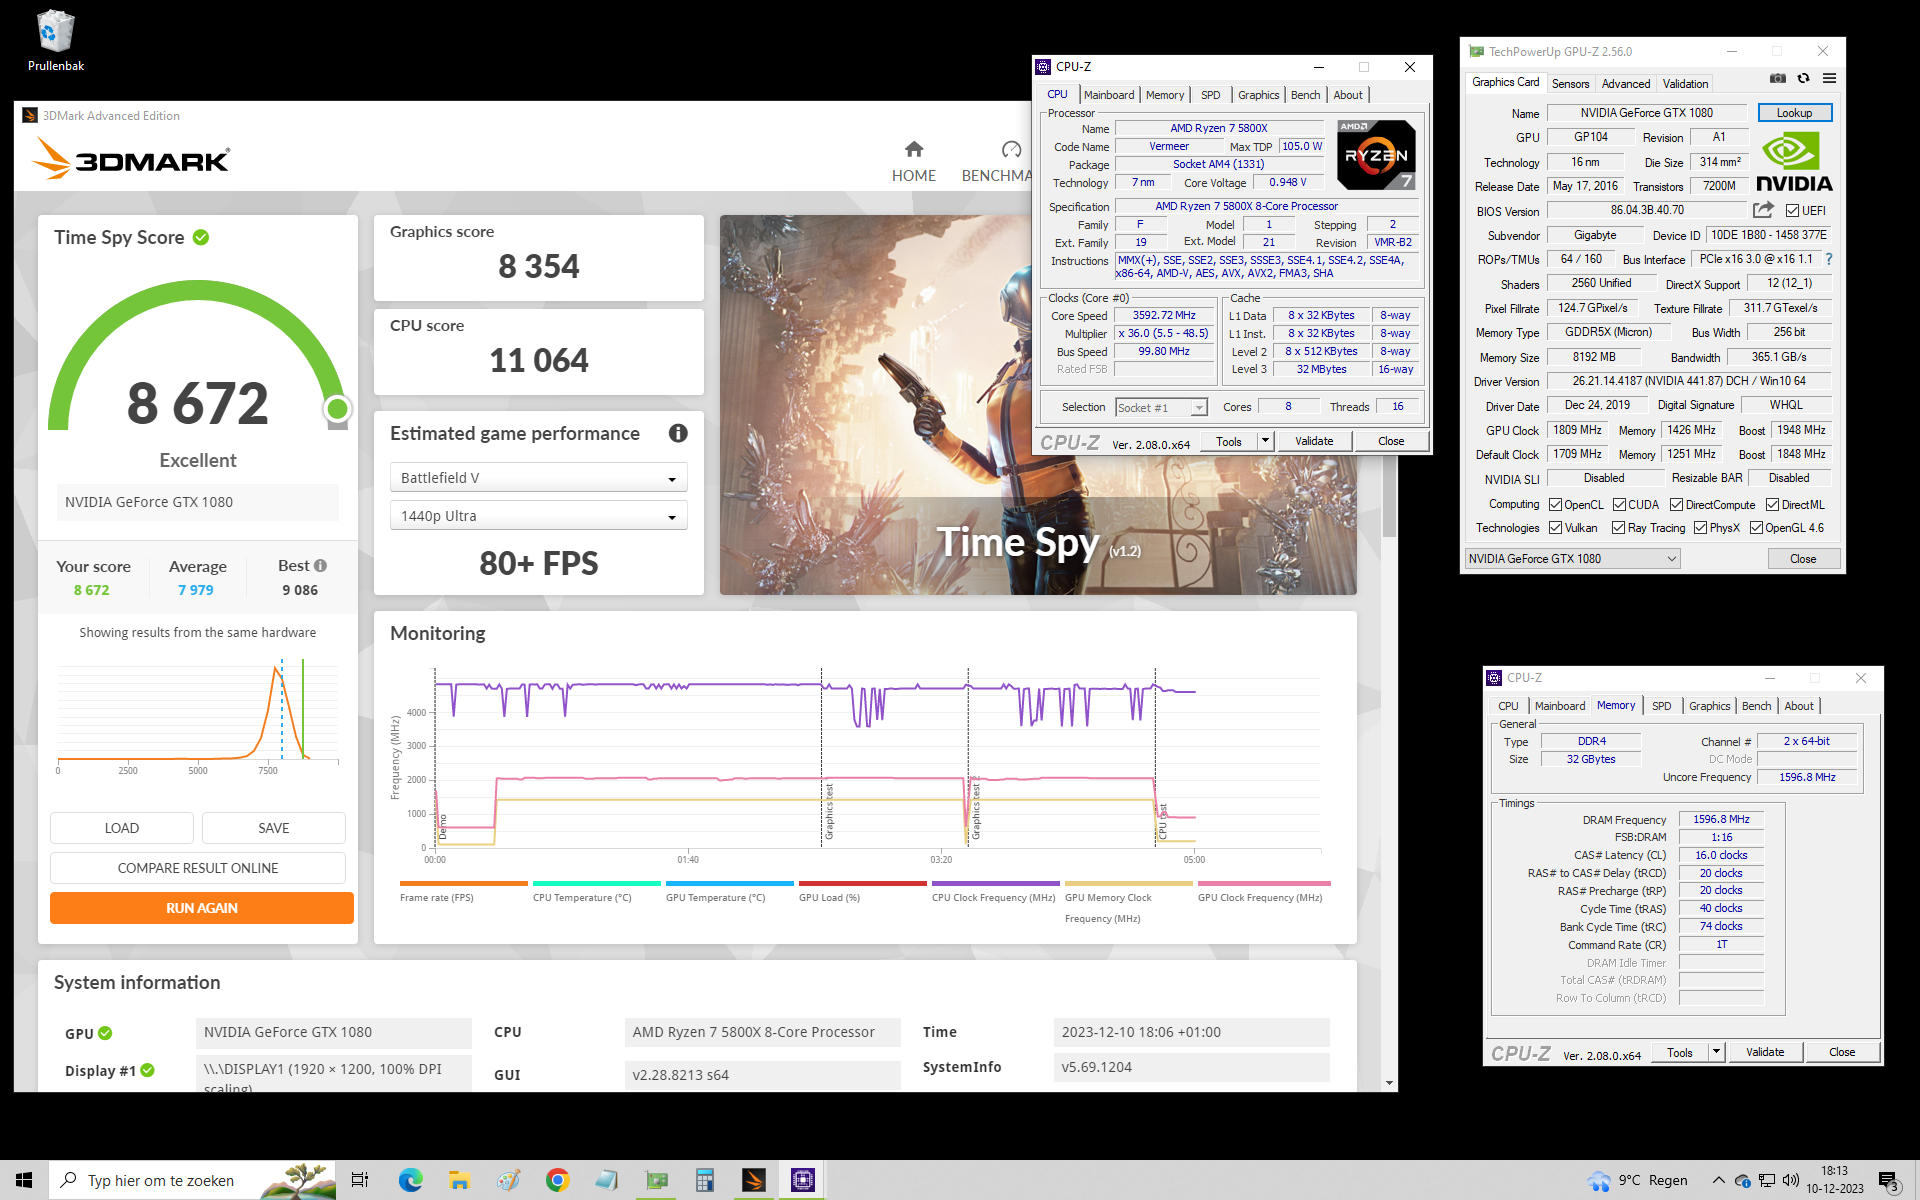Toggle the CUDA checkbox
This screenshot has height=1200, width=1920.
point(1619,505)
